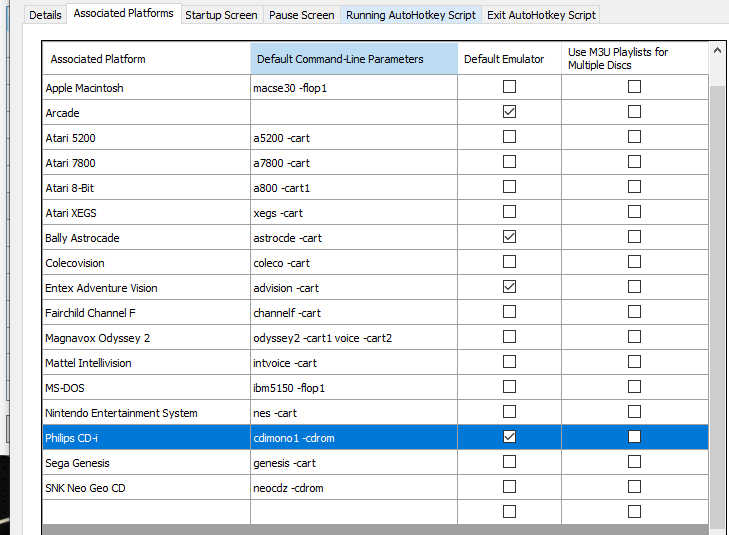Select the Fairchild Channel F platform cell
Screen dimensions: 729x535
146,313
